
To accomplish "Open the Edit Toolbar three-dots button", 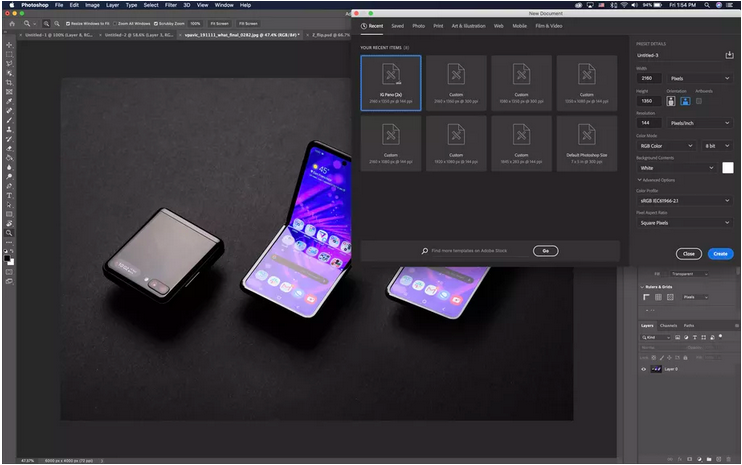I will tap(9, 242).
